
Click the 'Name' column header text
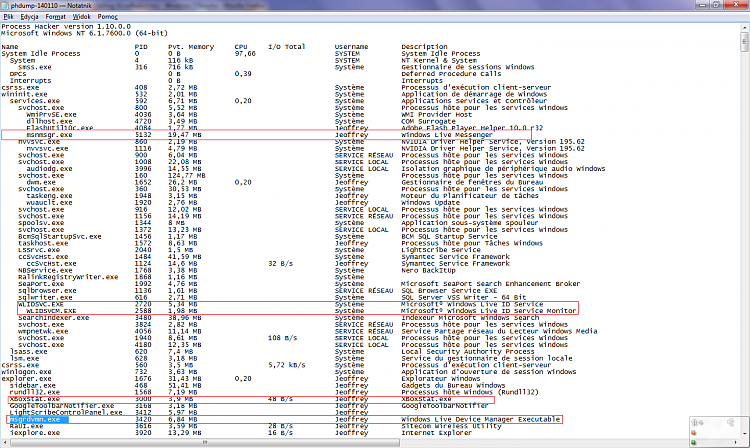10,47
